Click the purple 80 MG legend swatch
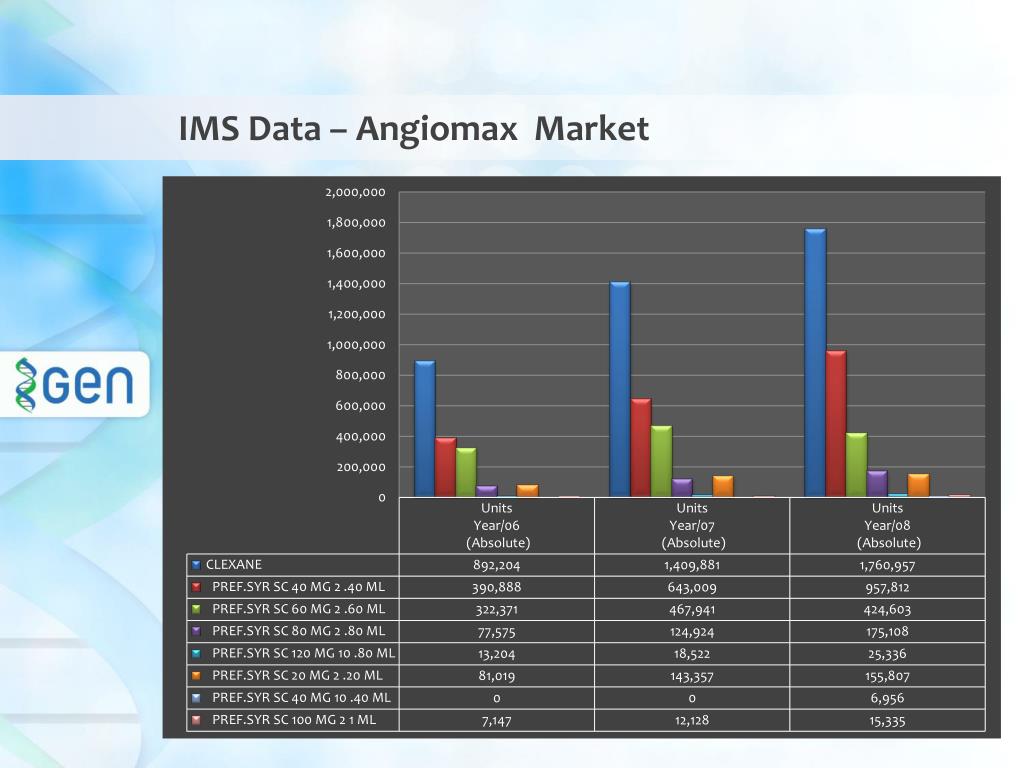The width and height of the screenshot is (1024, 768). pyautogui.click(x=196, y=632)
